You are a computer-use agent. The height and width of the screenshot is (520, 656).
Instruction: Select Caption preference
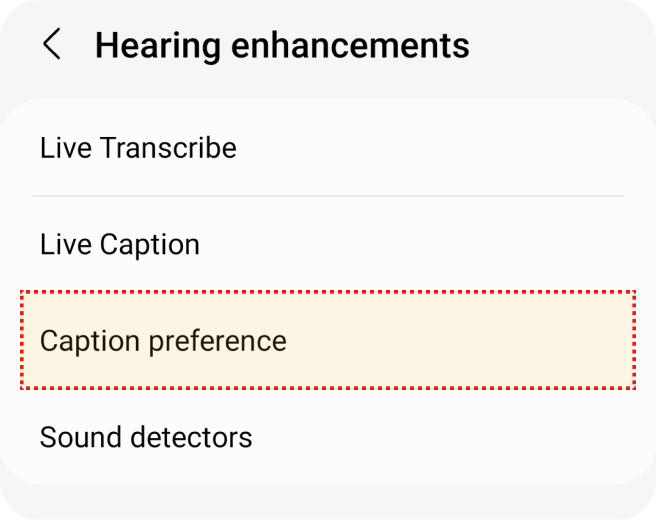[327, 340]
